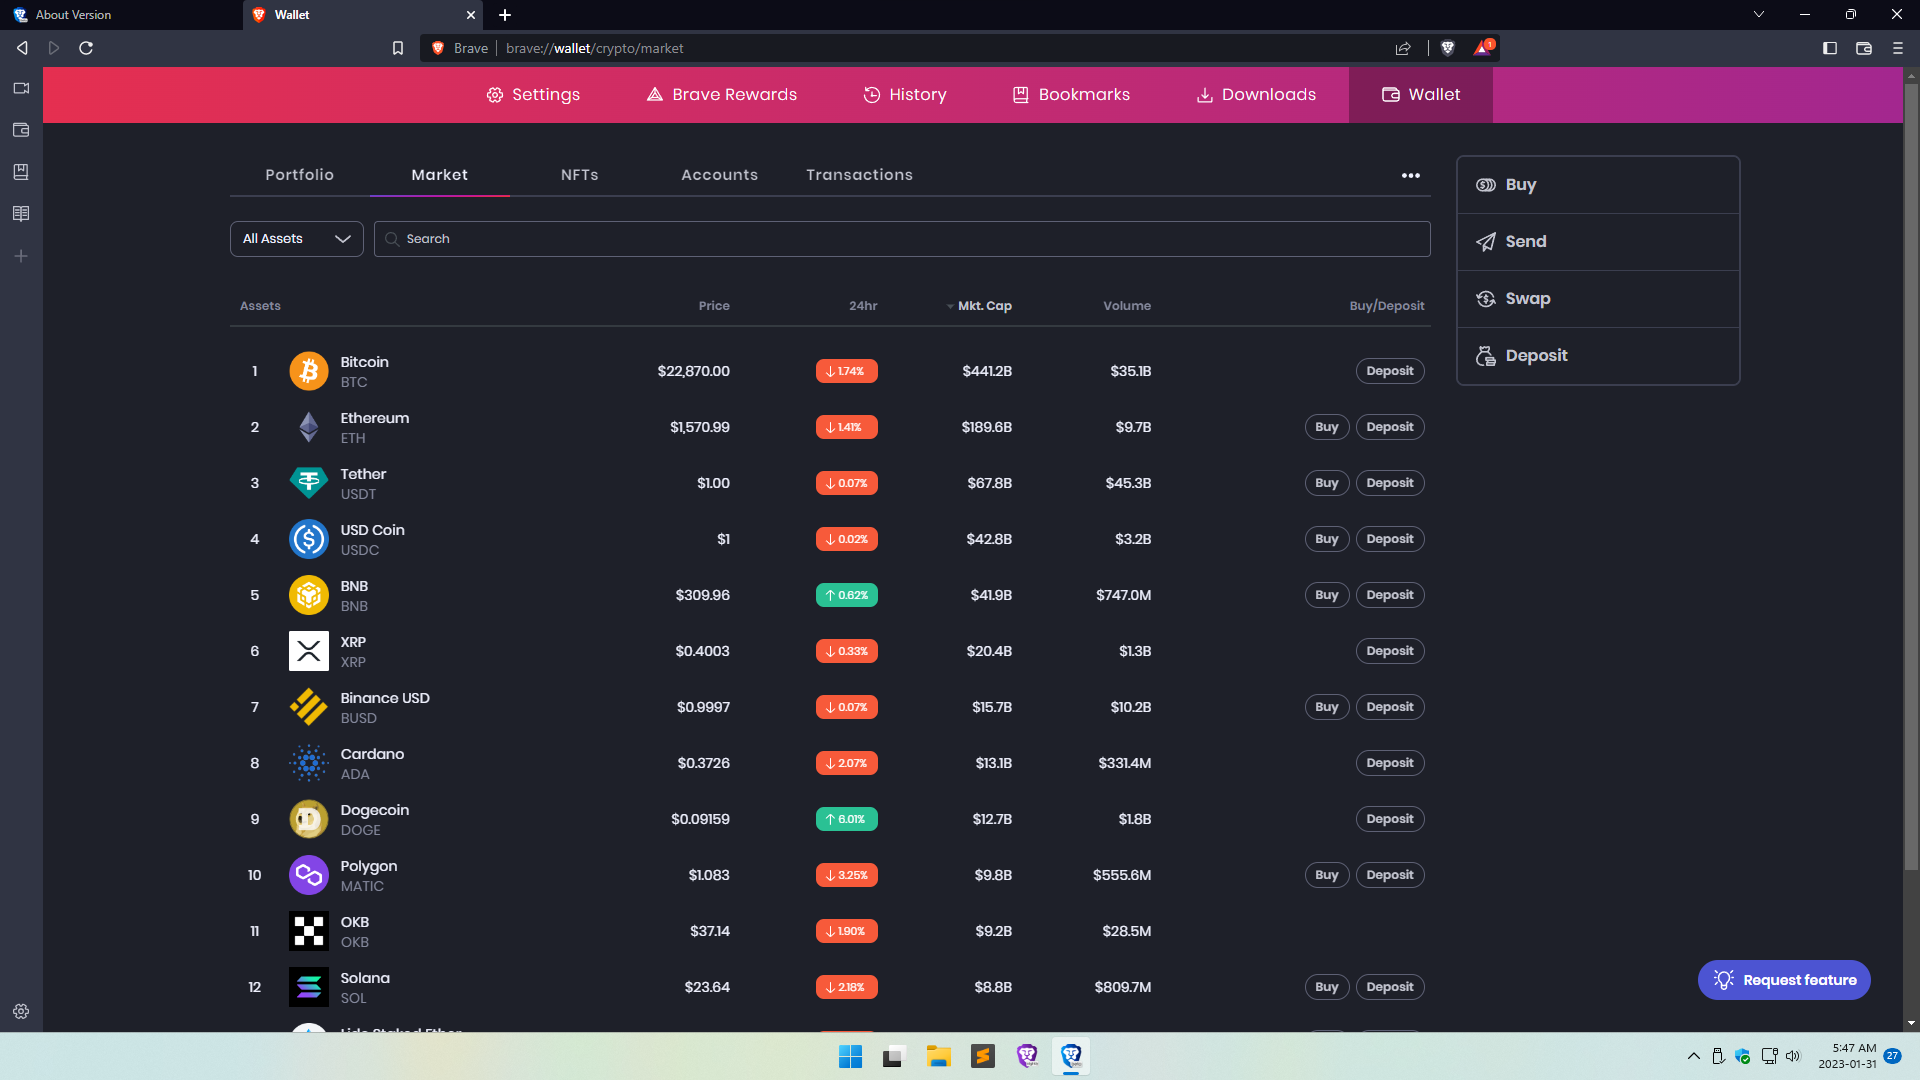Reload the current page
1920x1080 pixels.
[x=86, y=48]
